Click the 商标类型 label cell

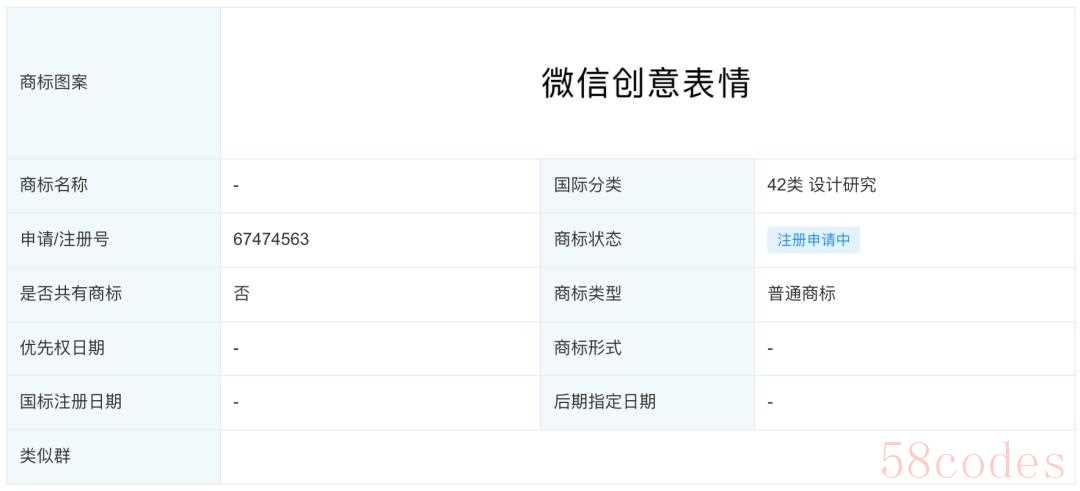pos(647,294)
